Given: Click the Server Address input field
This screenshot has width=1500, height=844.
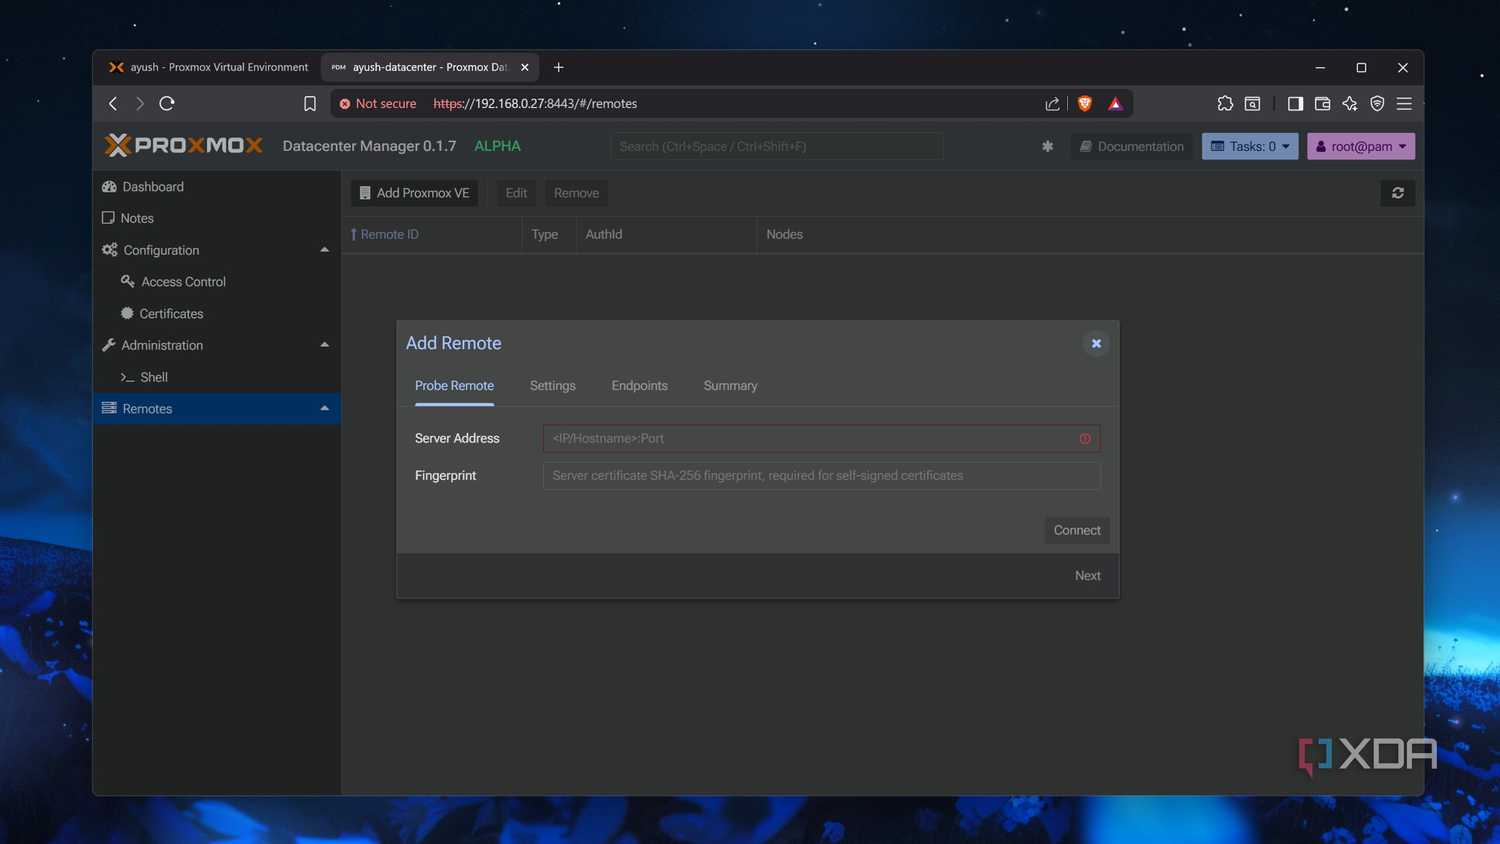Looking at the screenshot, I should tap(821, 438).
